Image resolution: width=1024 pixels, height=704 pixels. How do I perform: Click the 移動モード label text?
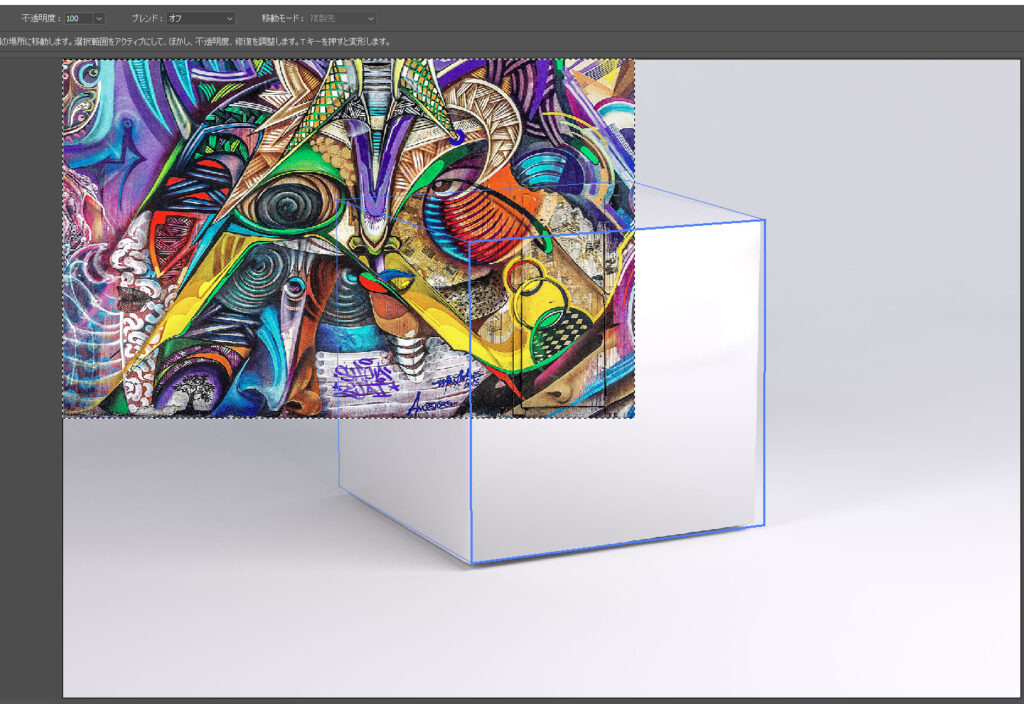click(283, 18)
